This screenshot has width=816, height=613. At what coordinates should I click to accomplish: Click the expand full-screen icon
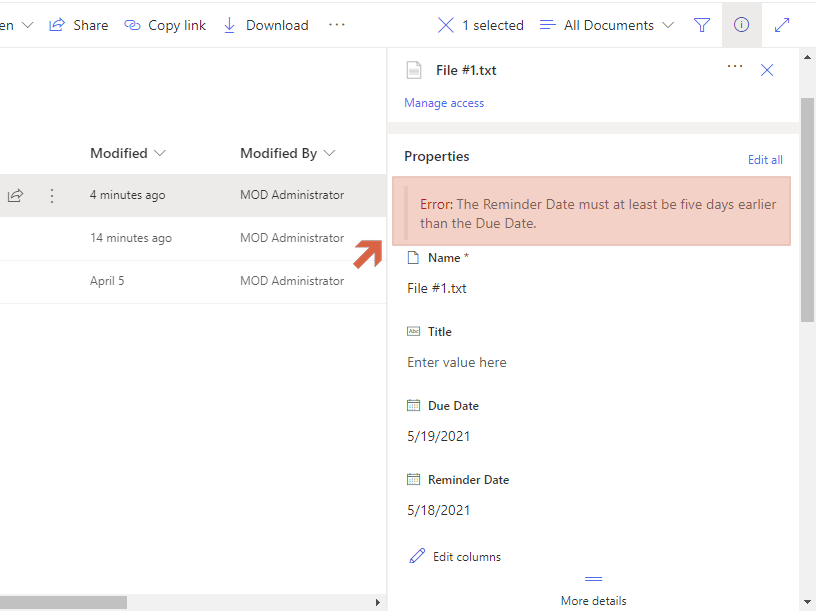(x=782, y=24)
